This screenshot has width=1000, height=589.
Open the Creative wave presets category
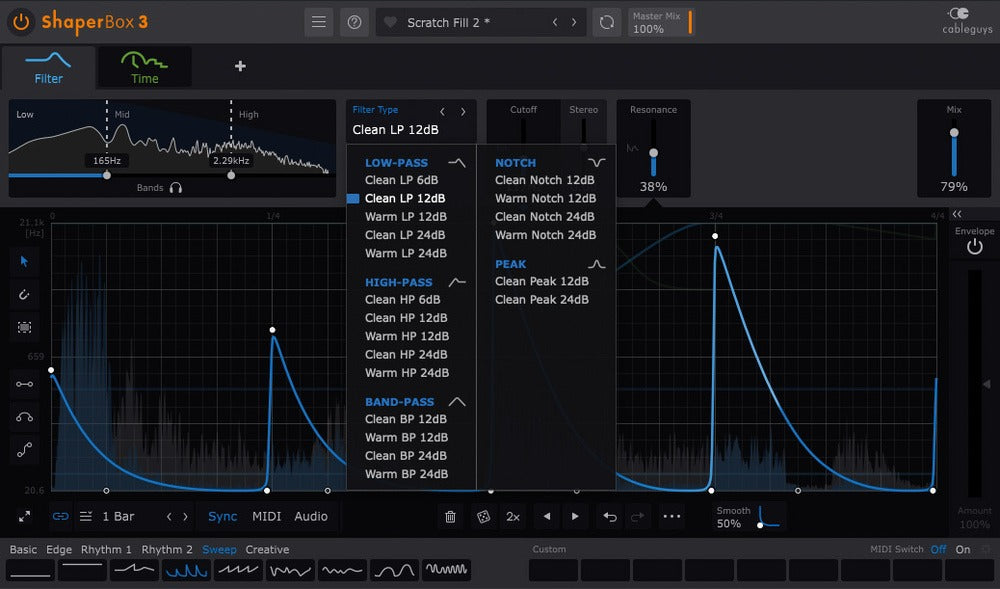[267, 549]
